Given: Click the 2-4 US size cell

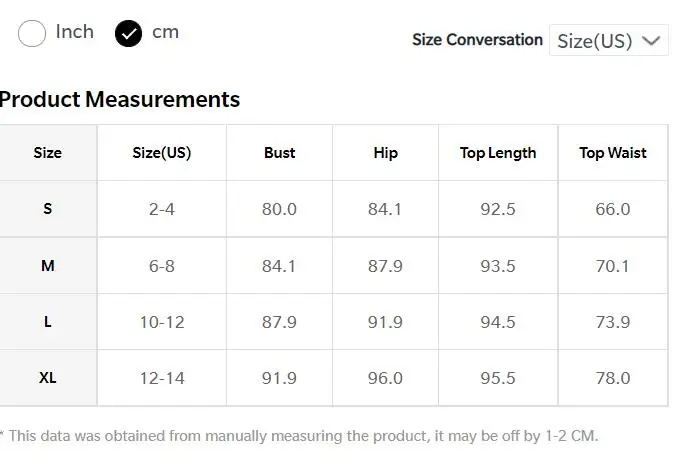Looking at the screenshot, I should 161,209.
